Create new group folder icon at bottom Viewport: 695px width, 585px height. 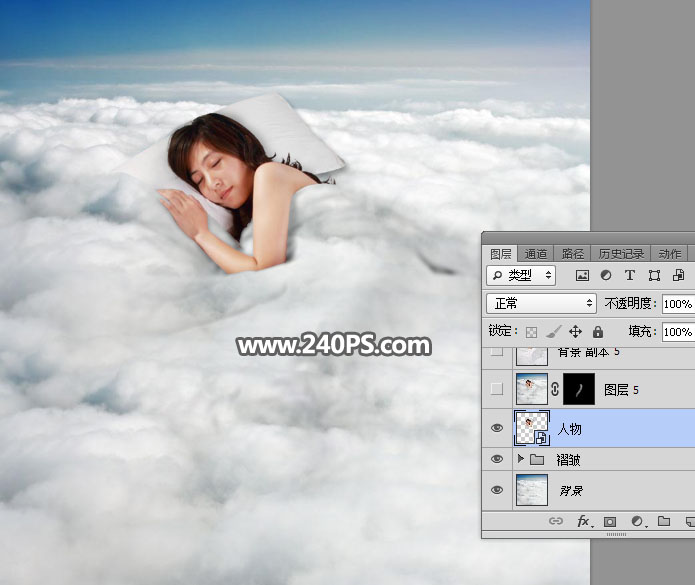pyautogui.click(x=664, y=521)
